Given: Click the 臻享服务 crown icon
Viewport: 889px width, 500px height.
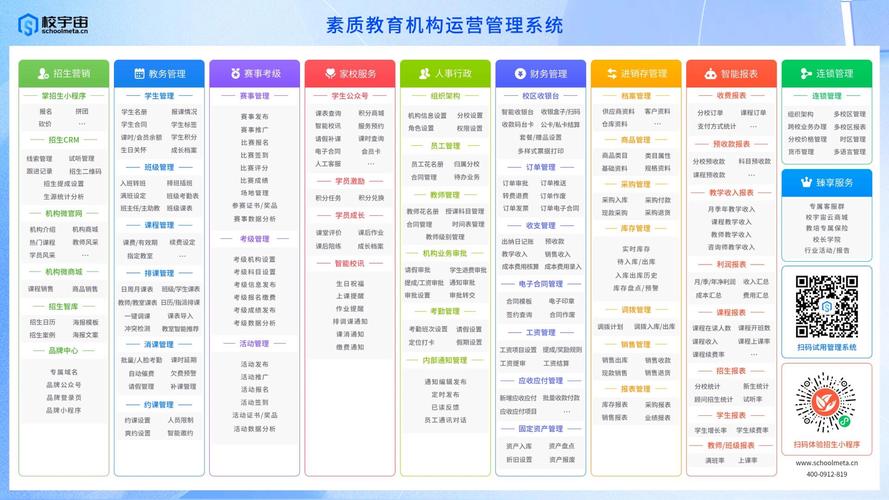Looking at the screenshot, I should tap(806, 183).
